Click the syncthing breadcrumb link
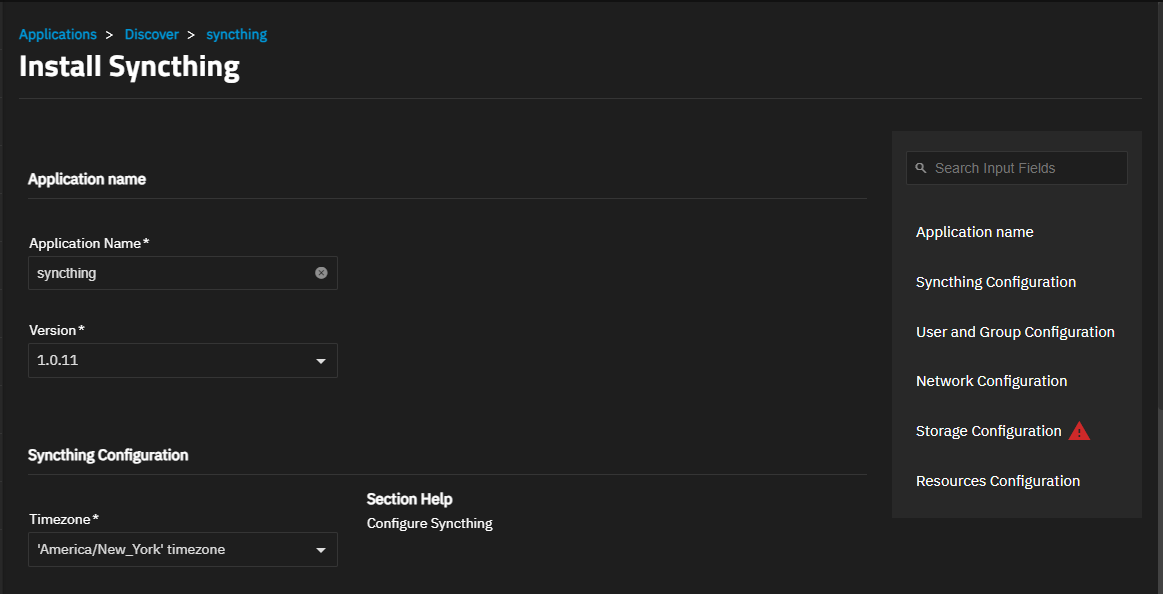1163x594 pixels. (x=237, y=34)
